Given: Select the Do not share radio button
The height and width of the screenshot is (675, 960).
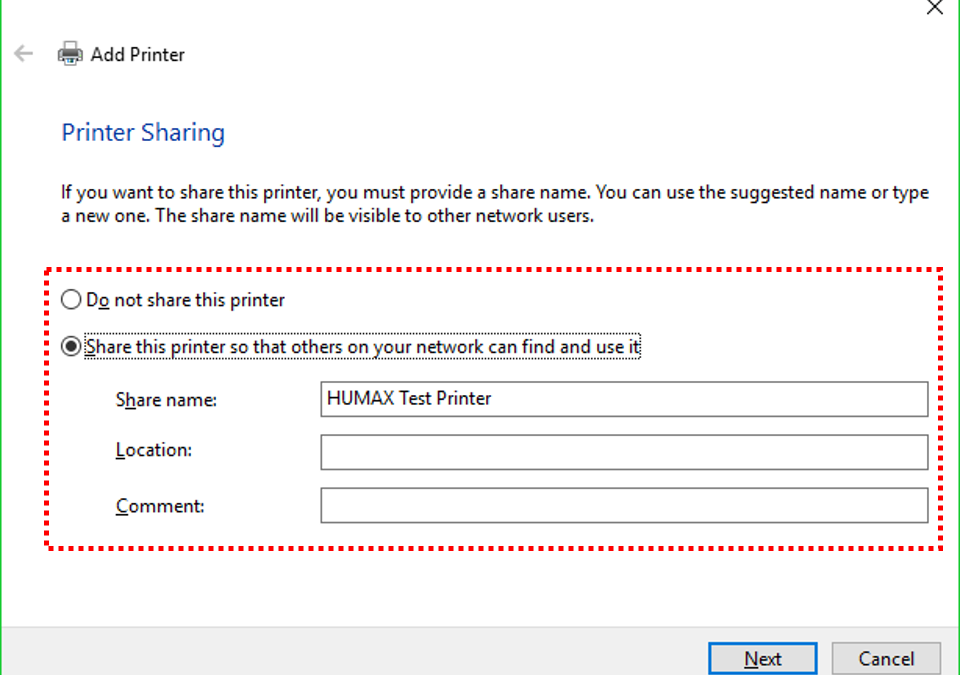Looking at the screenshot, I should click(x=71, y=300).
